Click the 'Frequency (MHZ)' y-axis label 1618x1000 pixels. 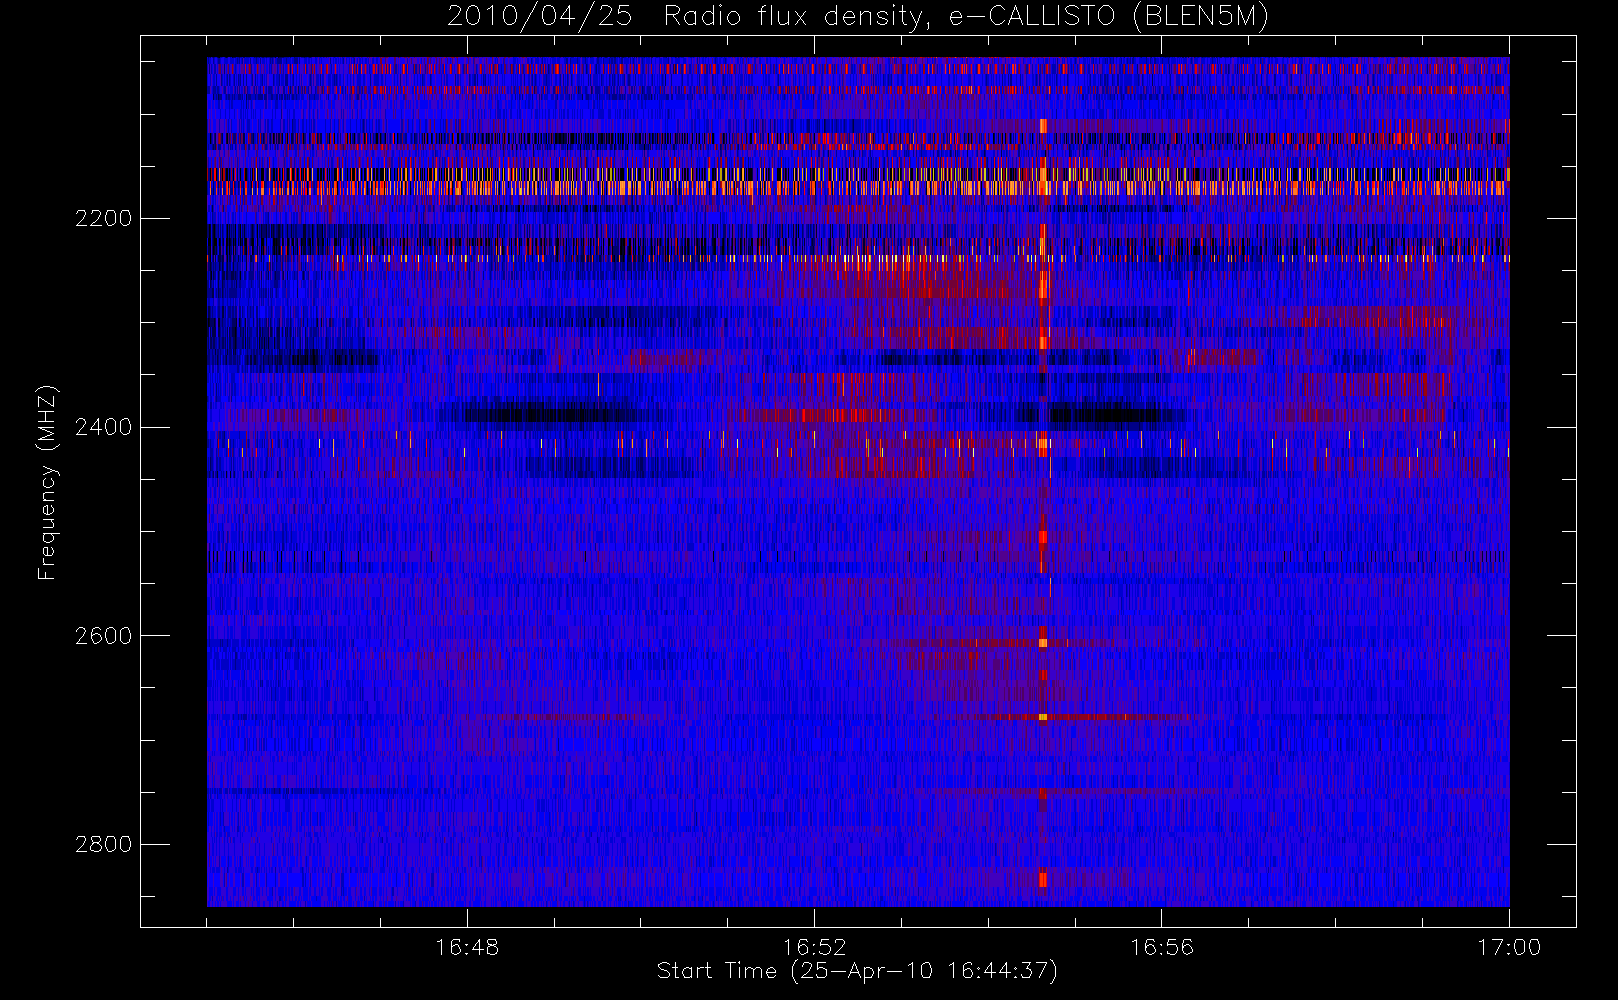(47, 482)
